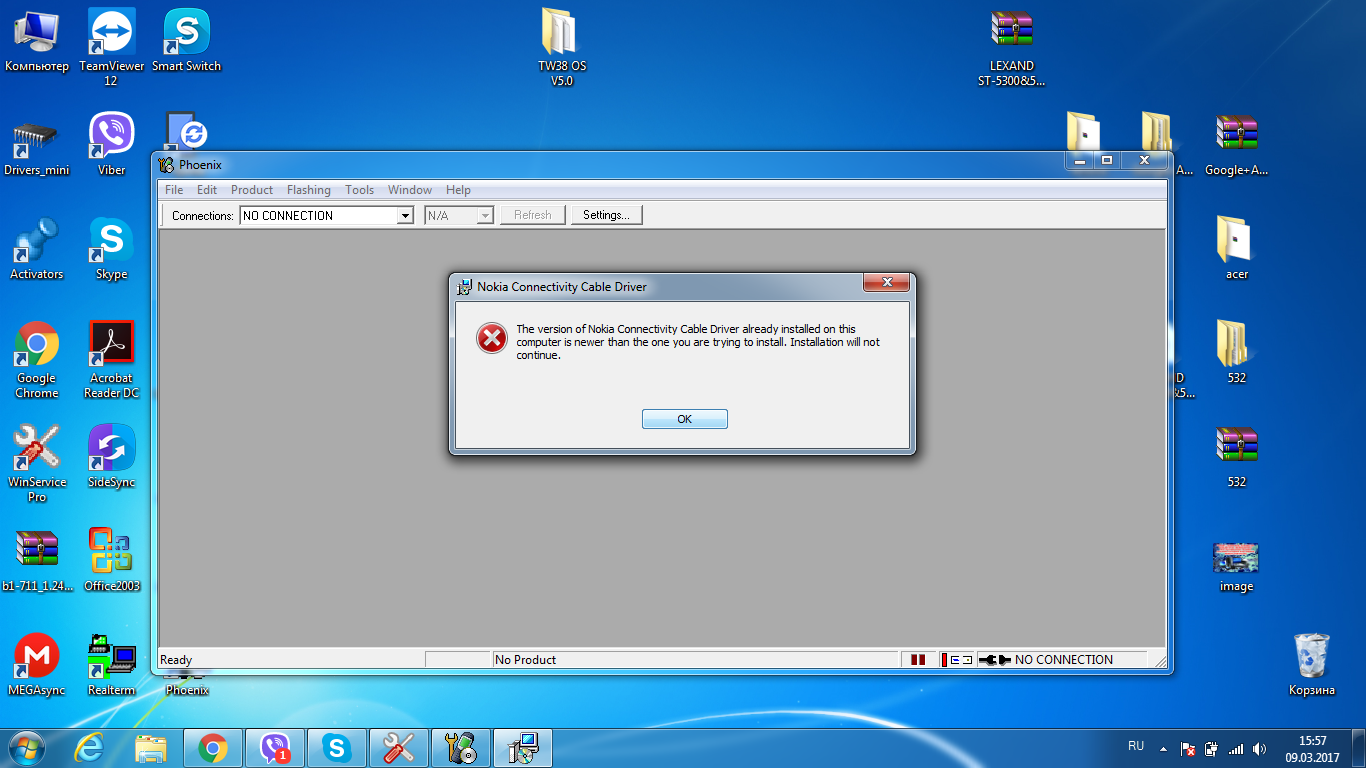Viewport: 1366px width, 768px height.
Task: Click the 'Ready' status bar text
Action: click(x=176, y=660)
